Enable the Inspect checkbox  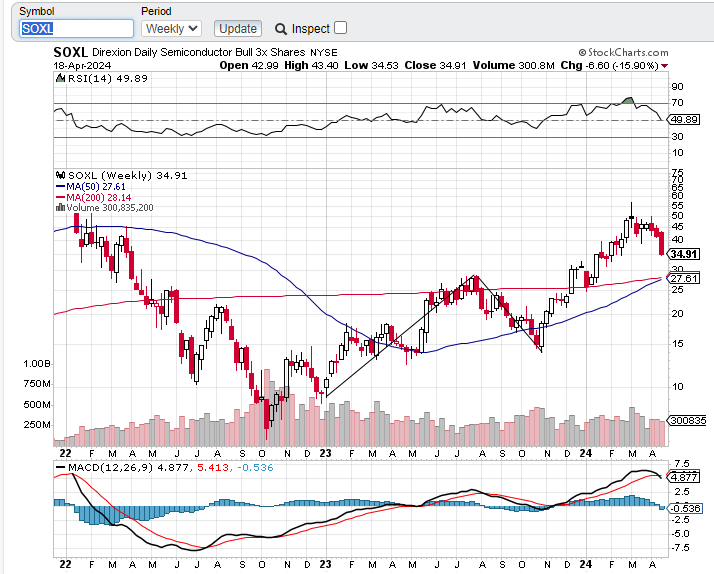(340, 28)
